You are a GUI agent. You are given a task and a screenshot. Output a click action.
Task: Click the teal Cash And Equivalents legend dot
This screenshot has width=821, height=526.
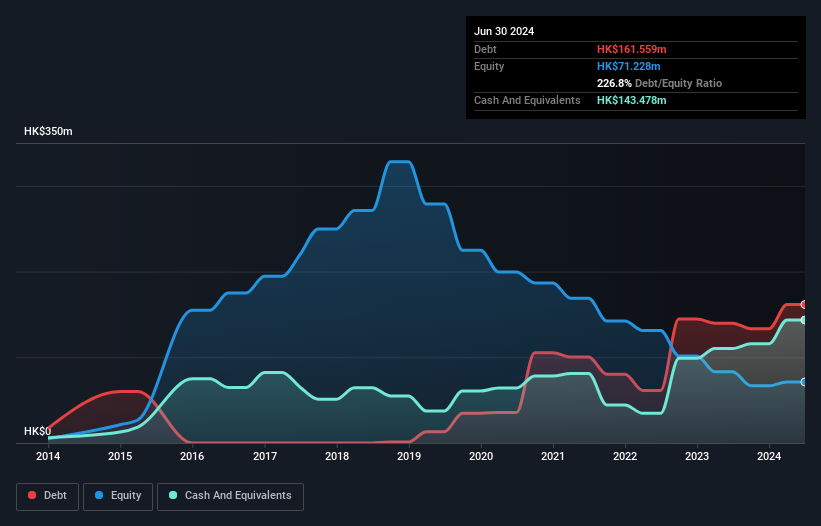(x=174, y=496)
